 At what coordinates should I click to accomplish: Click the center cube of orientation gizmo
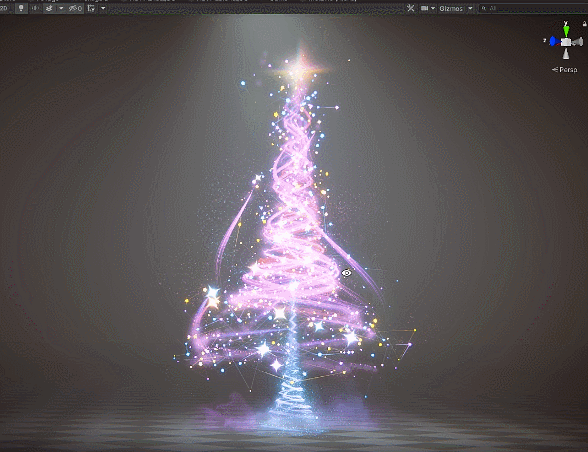tap(566, 42)
